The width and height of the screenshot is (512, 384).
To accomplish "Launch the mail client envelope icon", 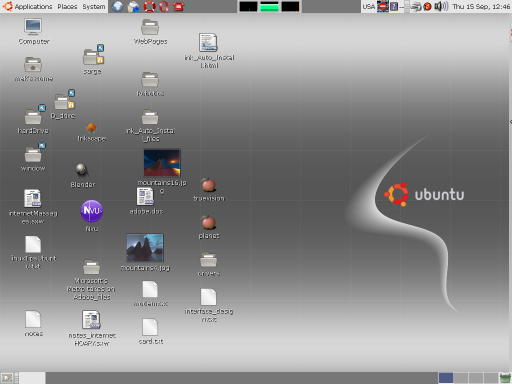I will click(x=133, y=6).
